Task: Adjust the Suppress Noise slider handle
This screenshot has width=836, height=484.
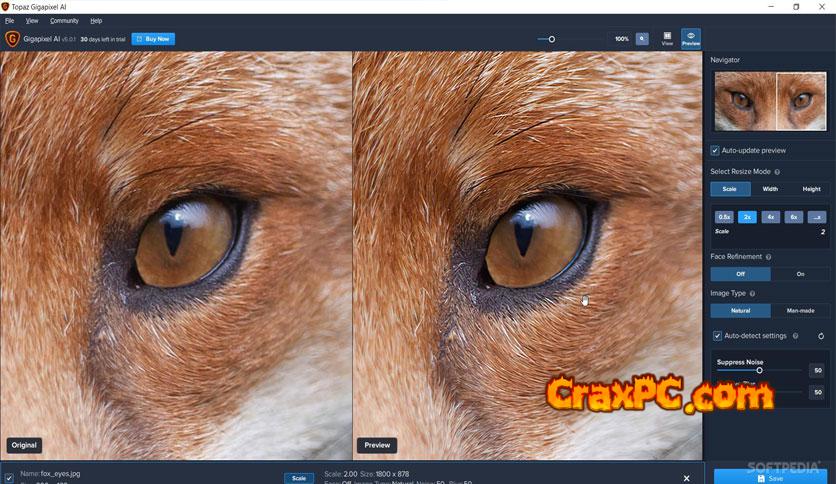Action: 759,370
